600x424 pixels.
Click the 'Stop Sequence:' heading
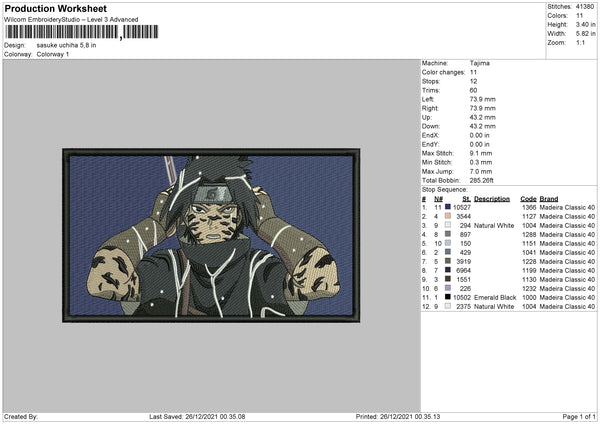coord(445,189)
